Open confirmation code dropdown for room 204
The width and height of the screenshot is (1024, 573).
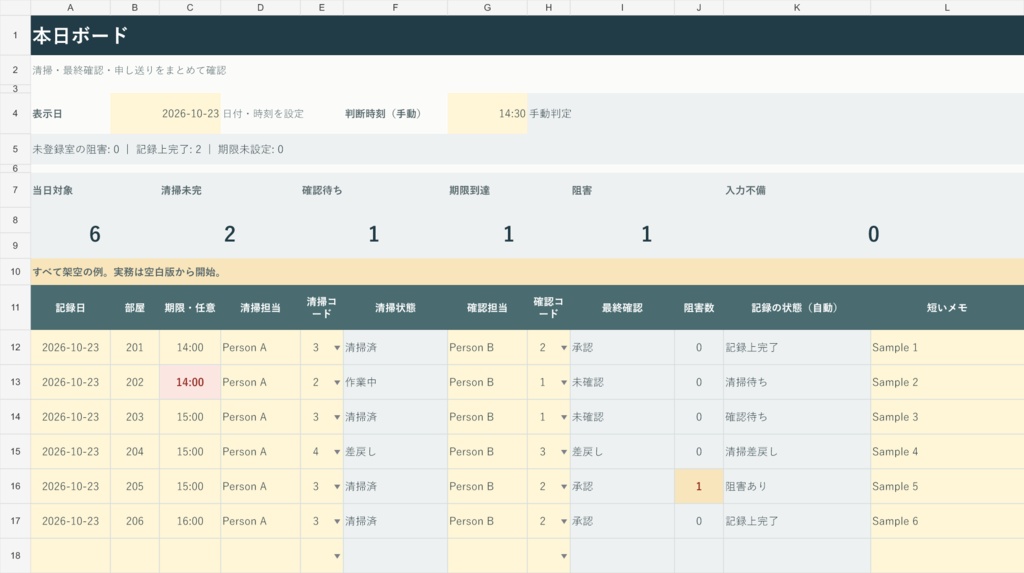[x=564, y=451]
